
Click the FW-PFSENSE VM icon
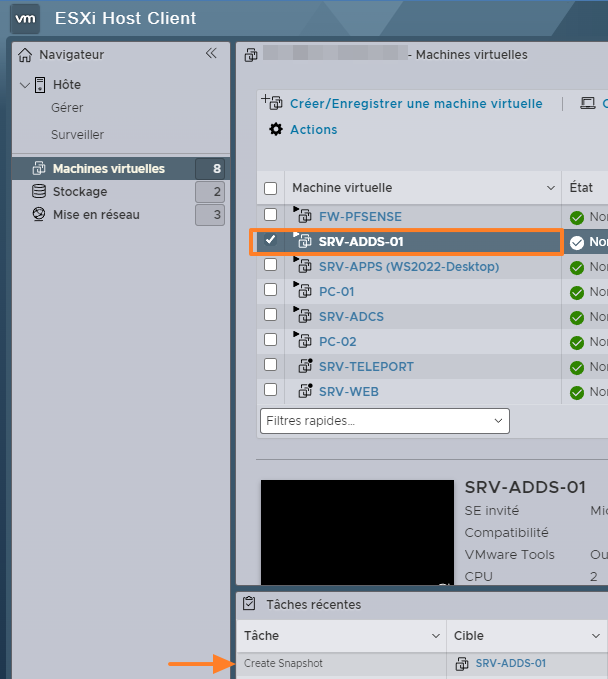click(x=304, y=216)
